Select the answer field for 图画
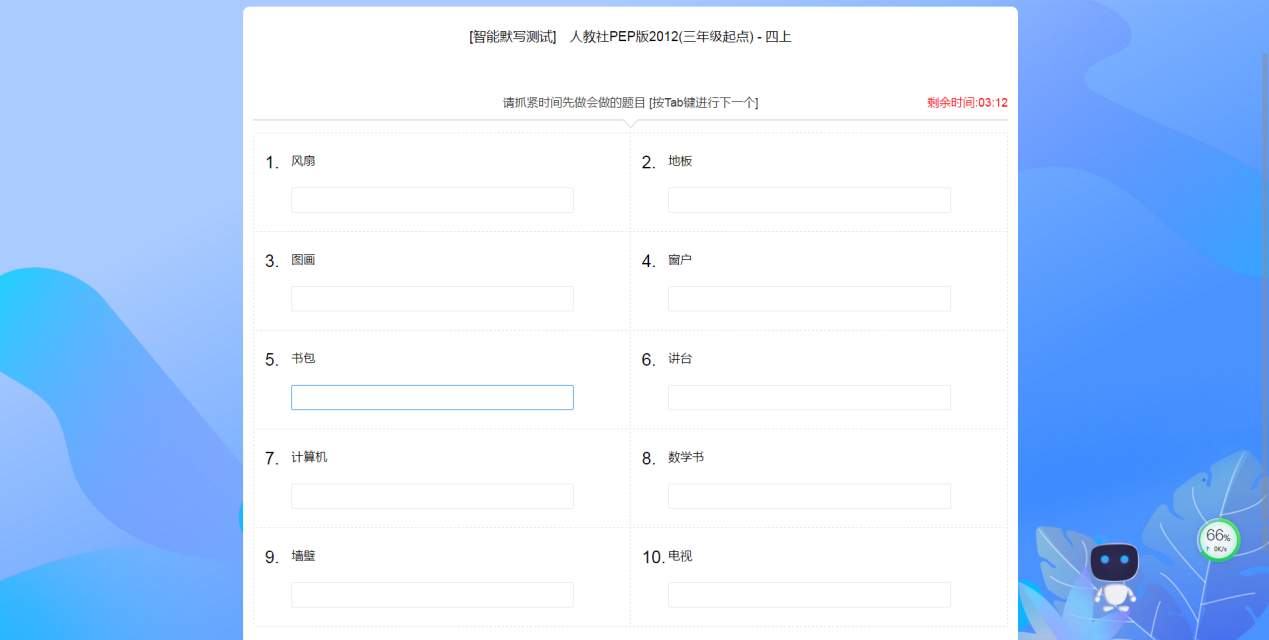The width and height of the screenshot is (1269, 640). (432, 299)
